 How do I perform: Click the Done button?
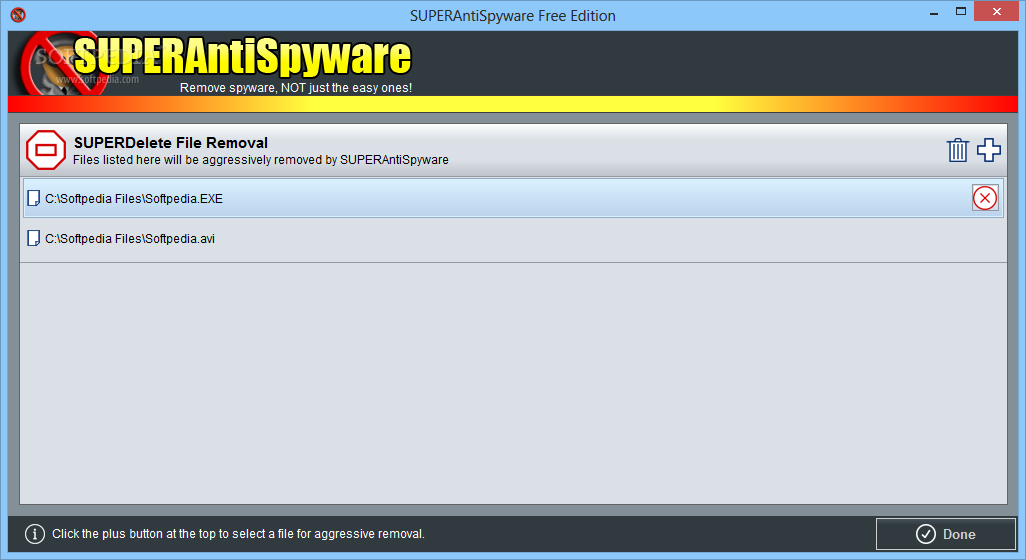(x=946, y=534)
